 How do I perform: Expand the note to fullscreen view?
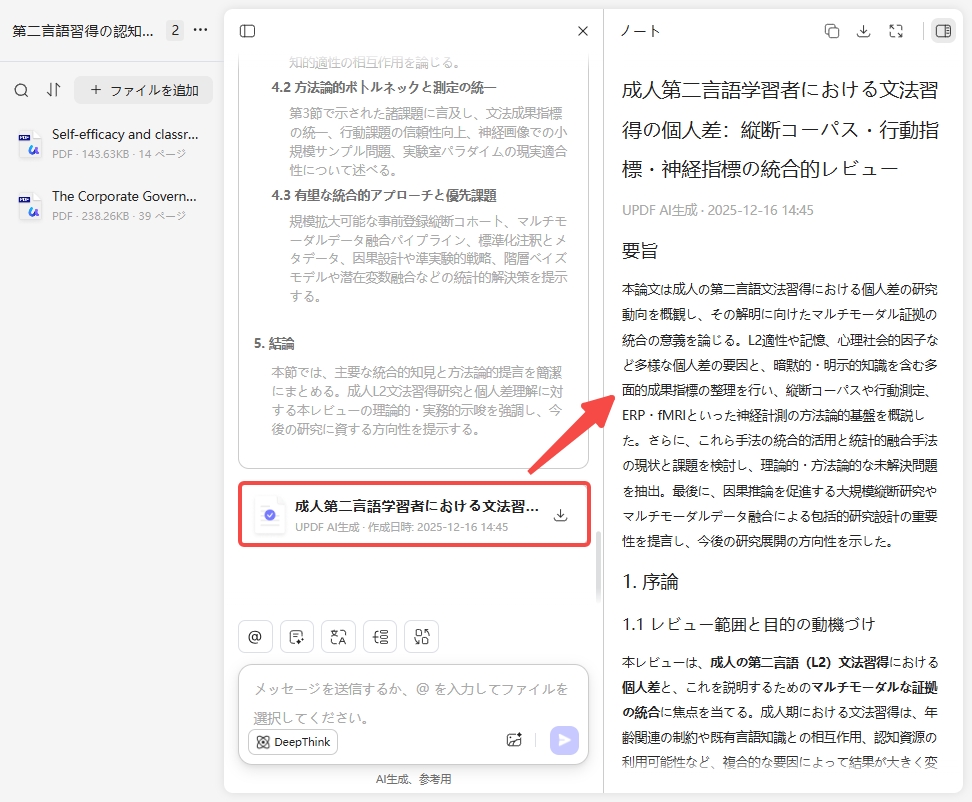pos(897,31)
